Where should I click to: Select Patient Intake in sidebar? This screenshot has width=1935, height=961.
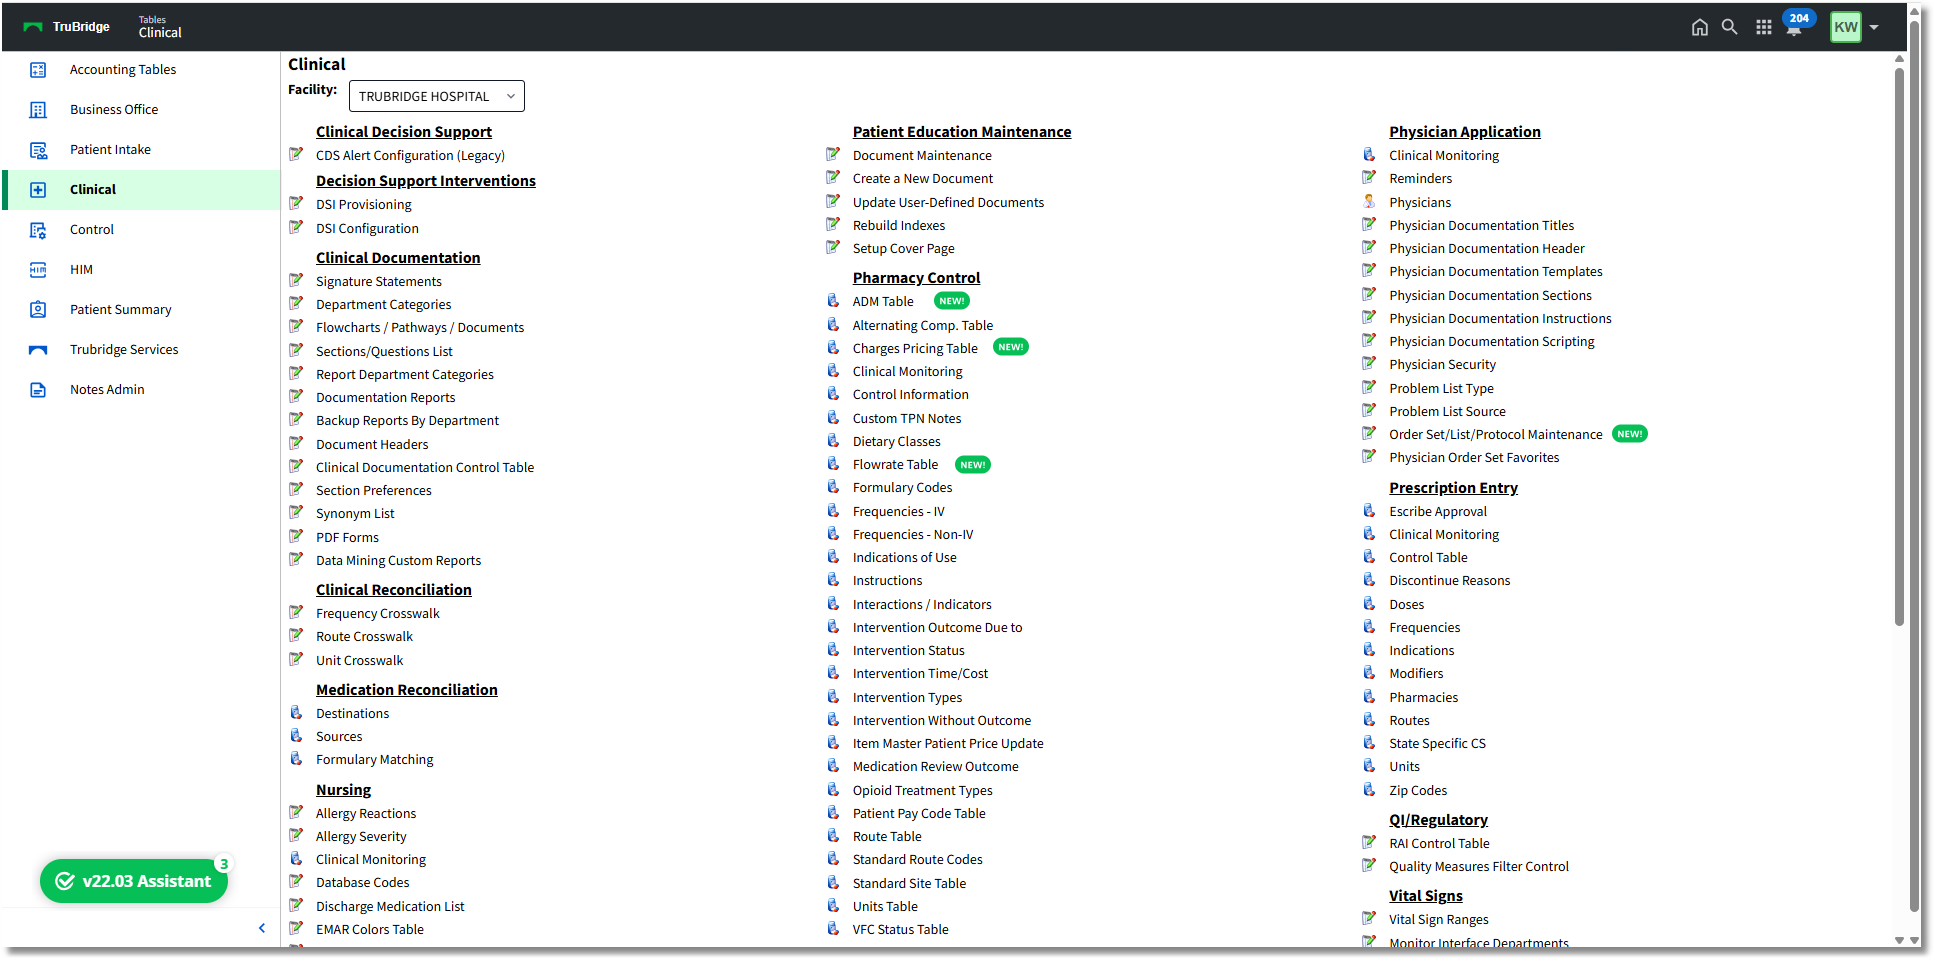(110, 150)
